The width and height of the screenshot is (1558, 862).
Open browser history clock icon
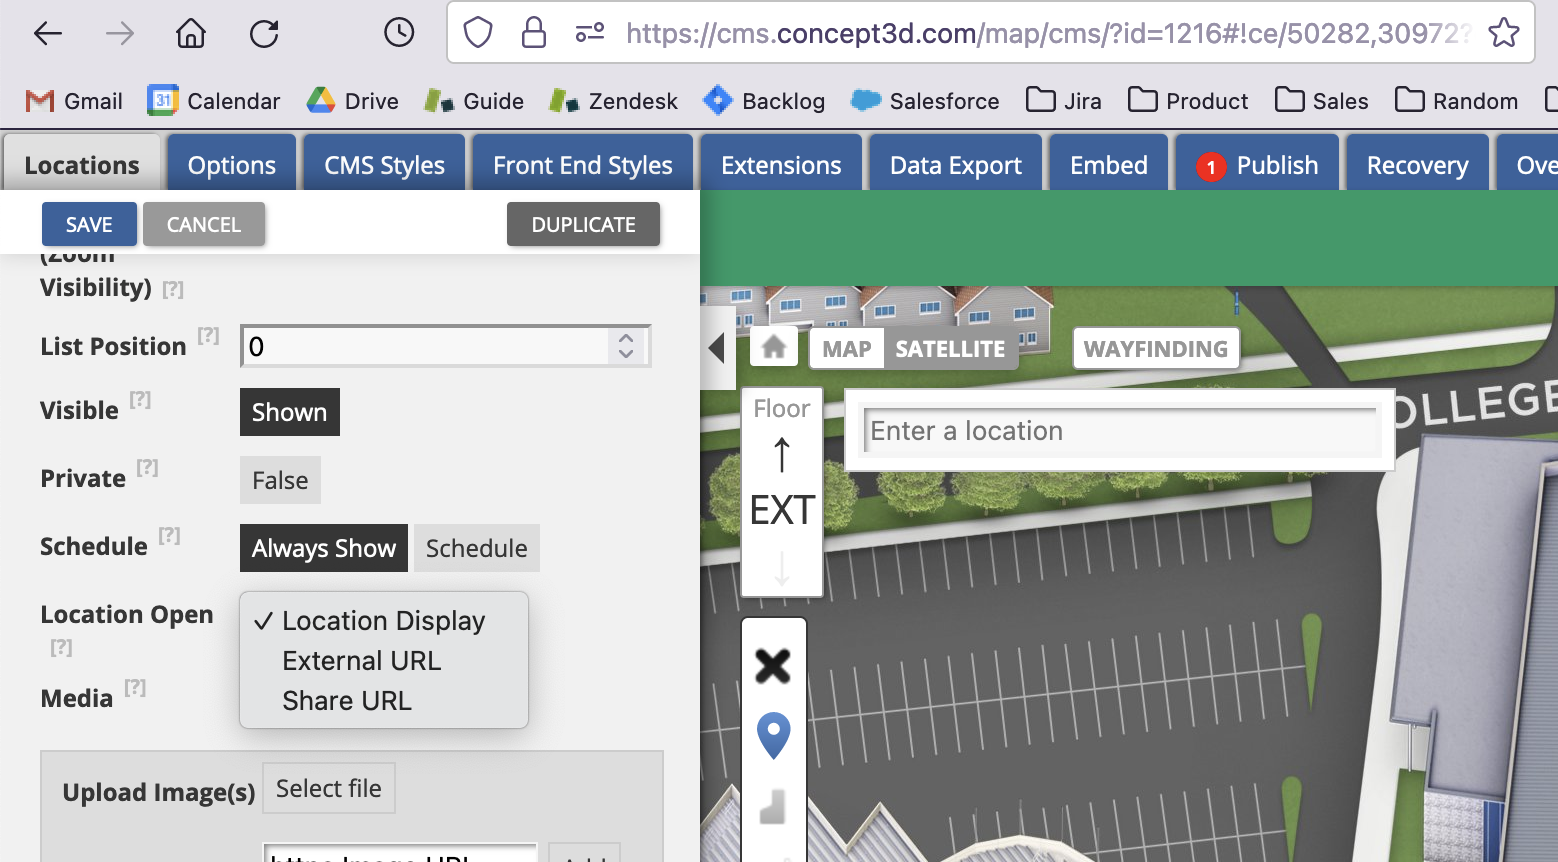click(399, 33)
